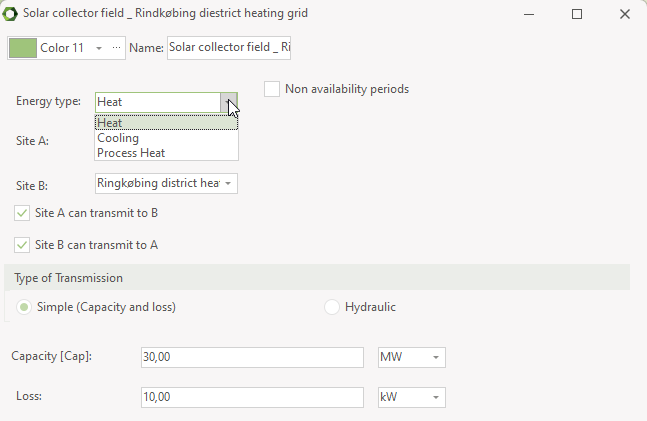
Task: Edit the Name text field
Action: tap(228, 48)
